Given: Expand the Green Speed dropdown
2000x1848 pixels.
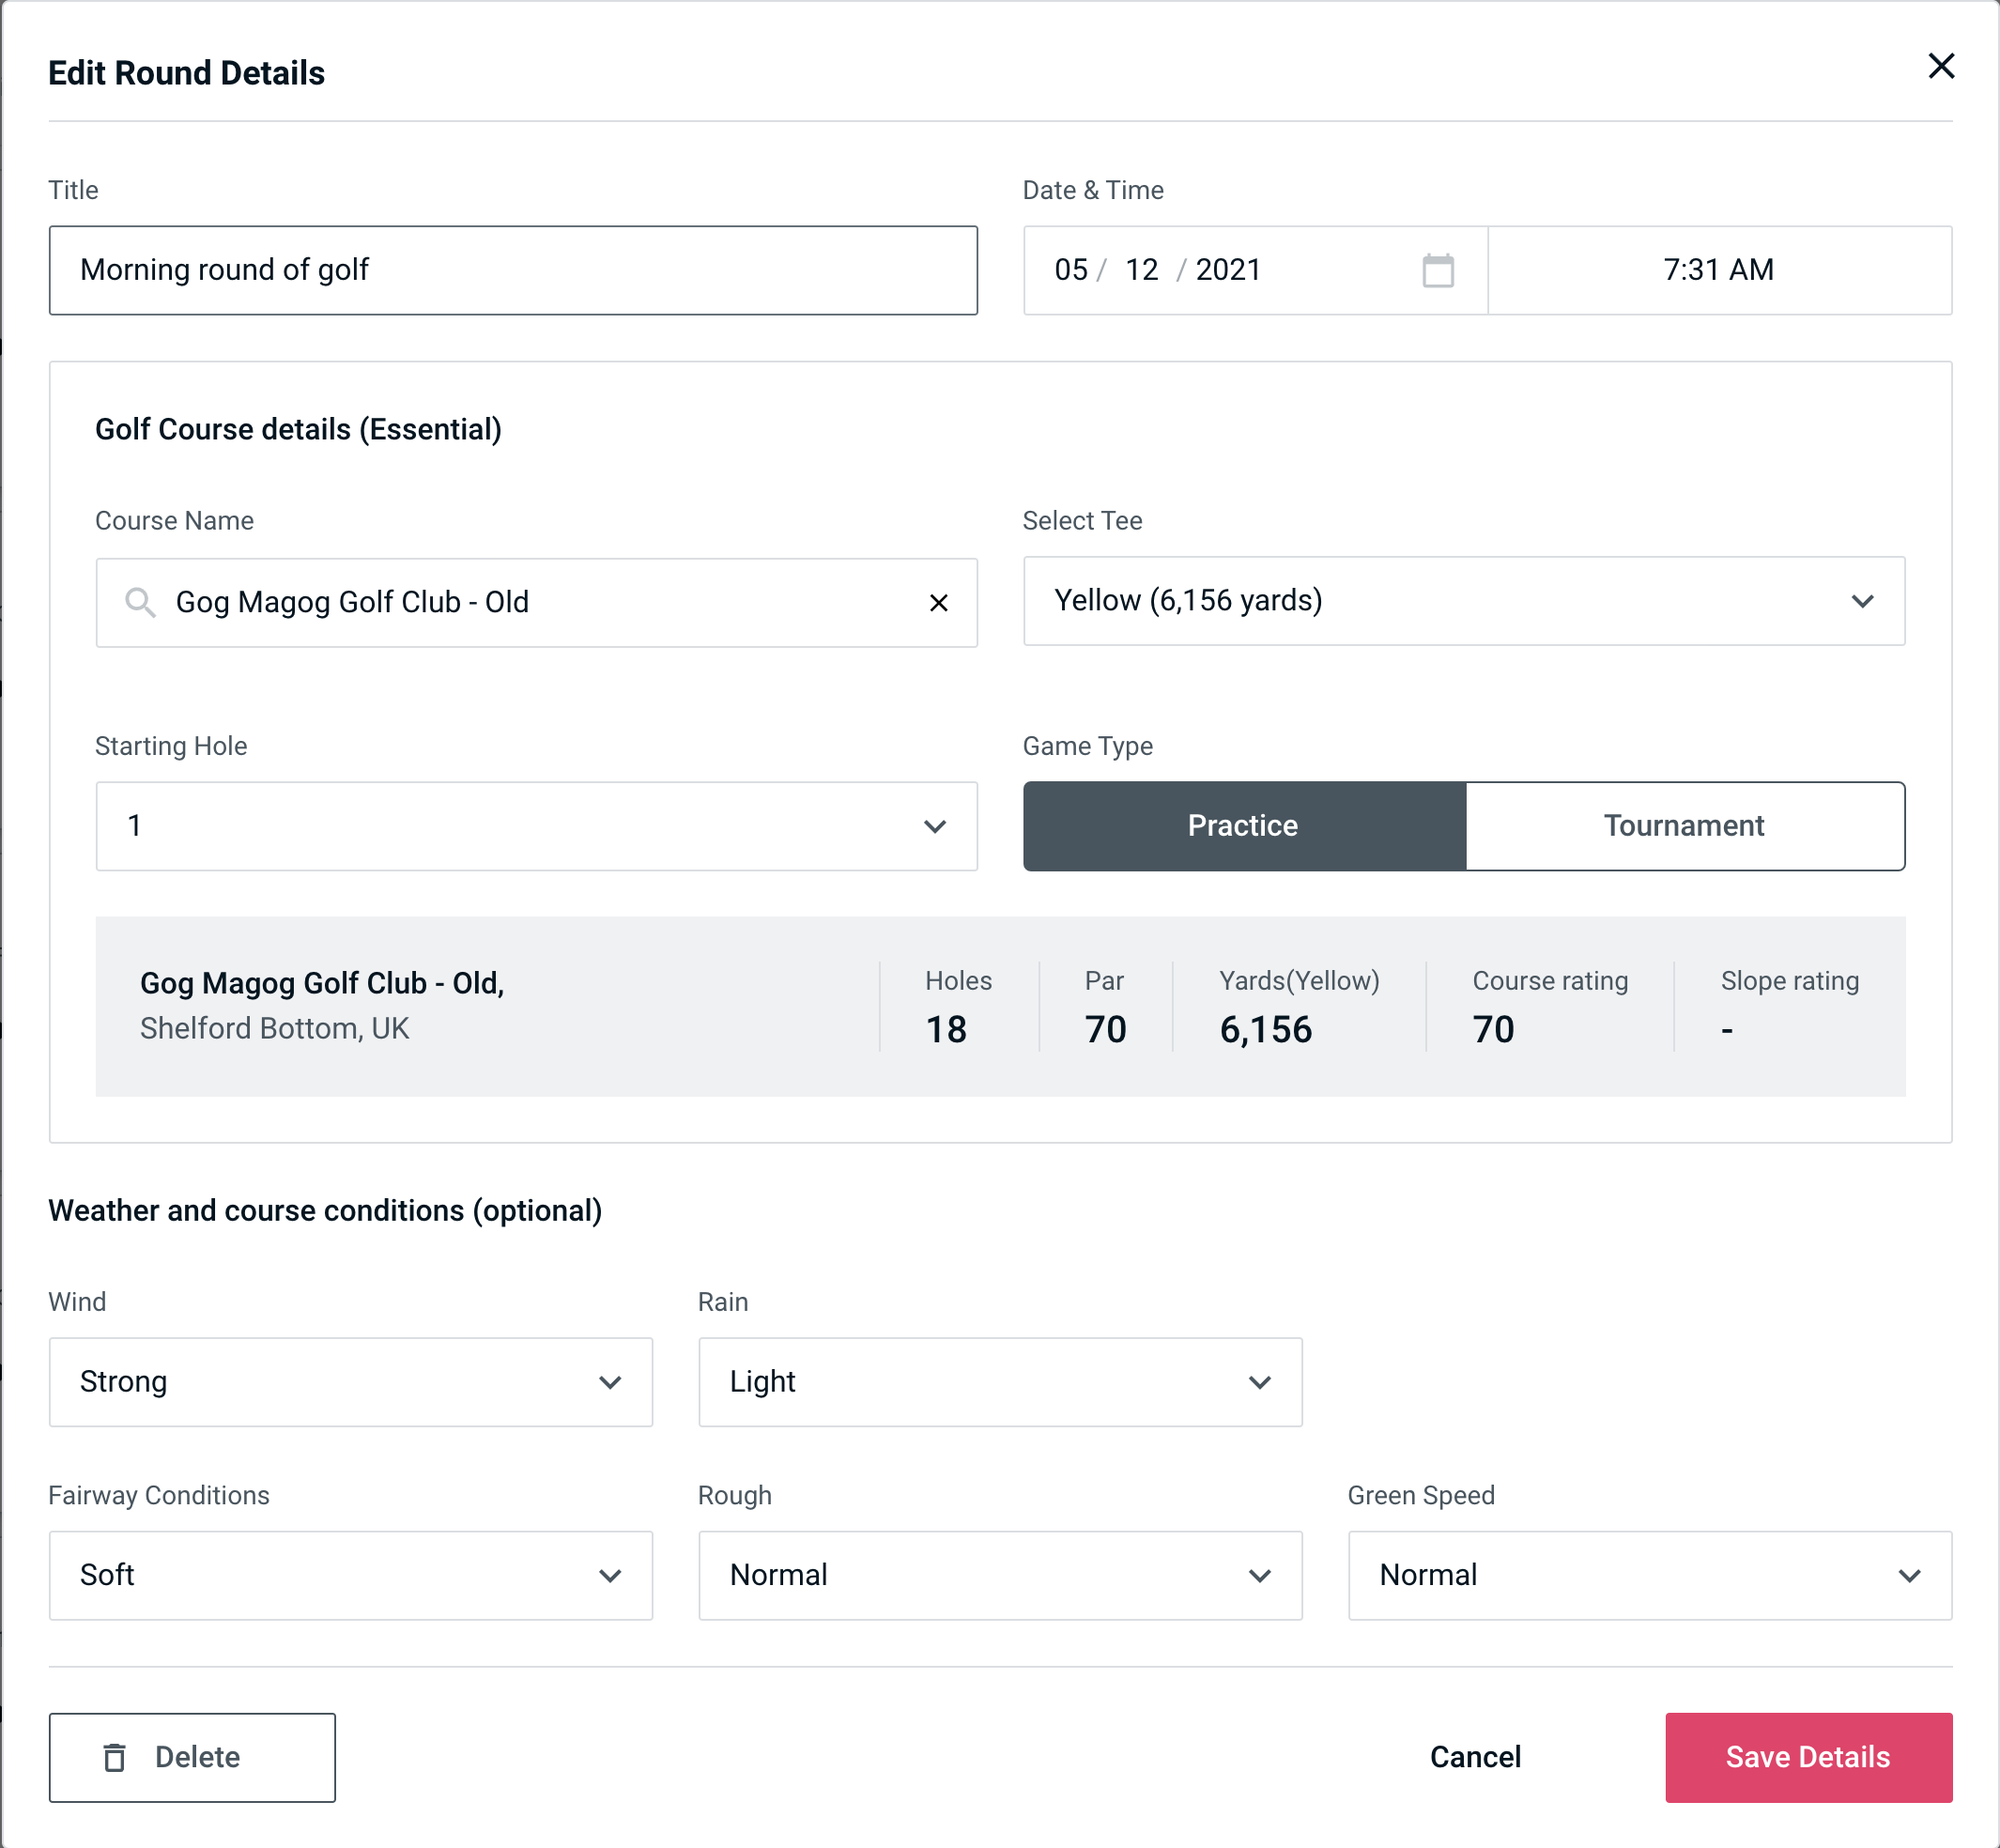Looking at the screenshot, I should [x=1648, y=1577].
